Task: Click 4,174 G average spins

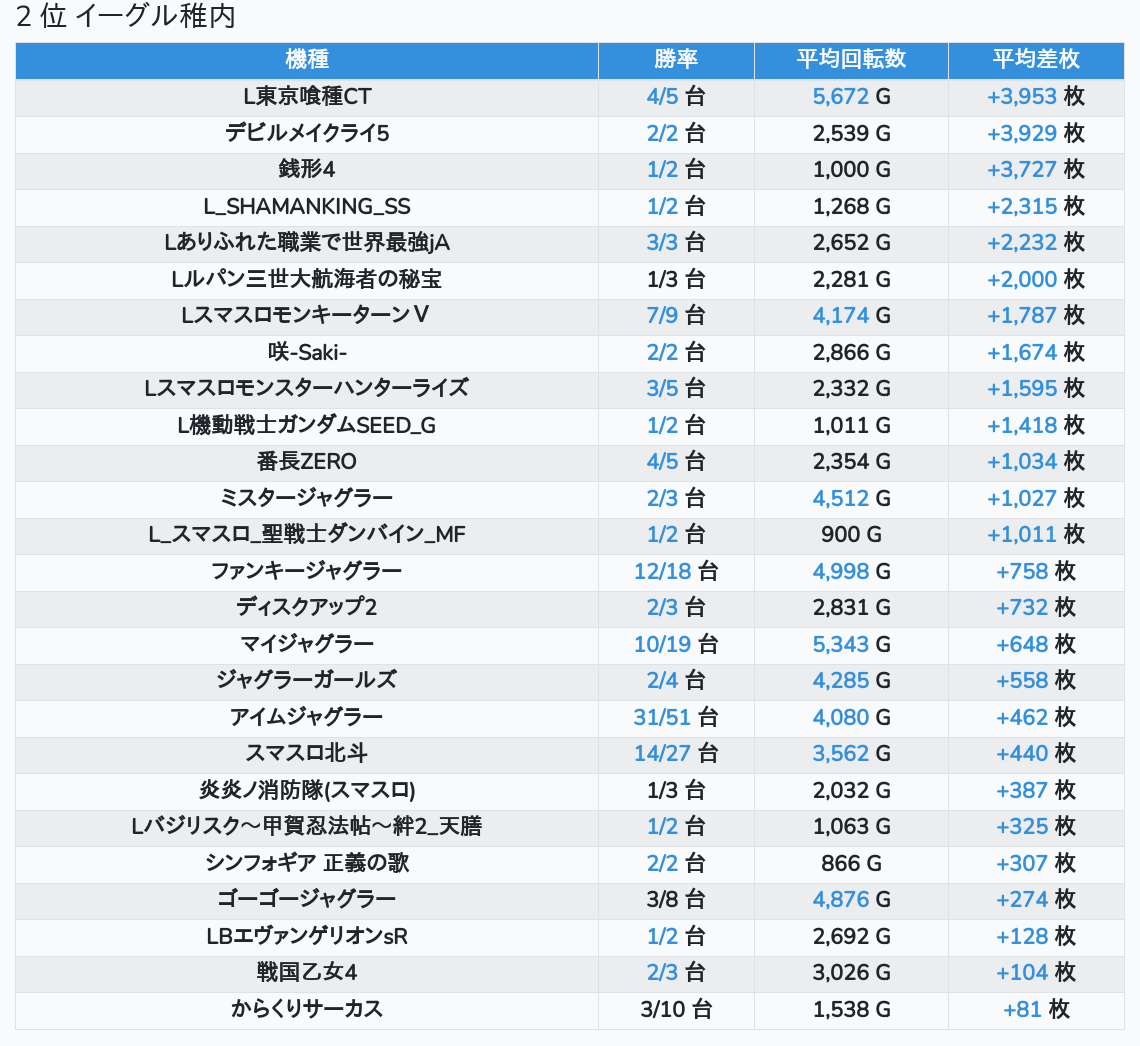Action: point(851,315)
